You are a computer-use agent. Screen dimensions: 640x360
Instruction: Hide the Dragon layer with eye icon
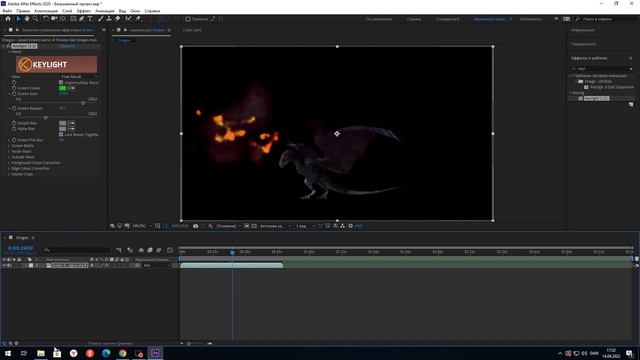(4, 265)
